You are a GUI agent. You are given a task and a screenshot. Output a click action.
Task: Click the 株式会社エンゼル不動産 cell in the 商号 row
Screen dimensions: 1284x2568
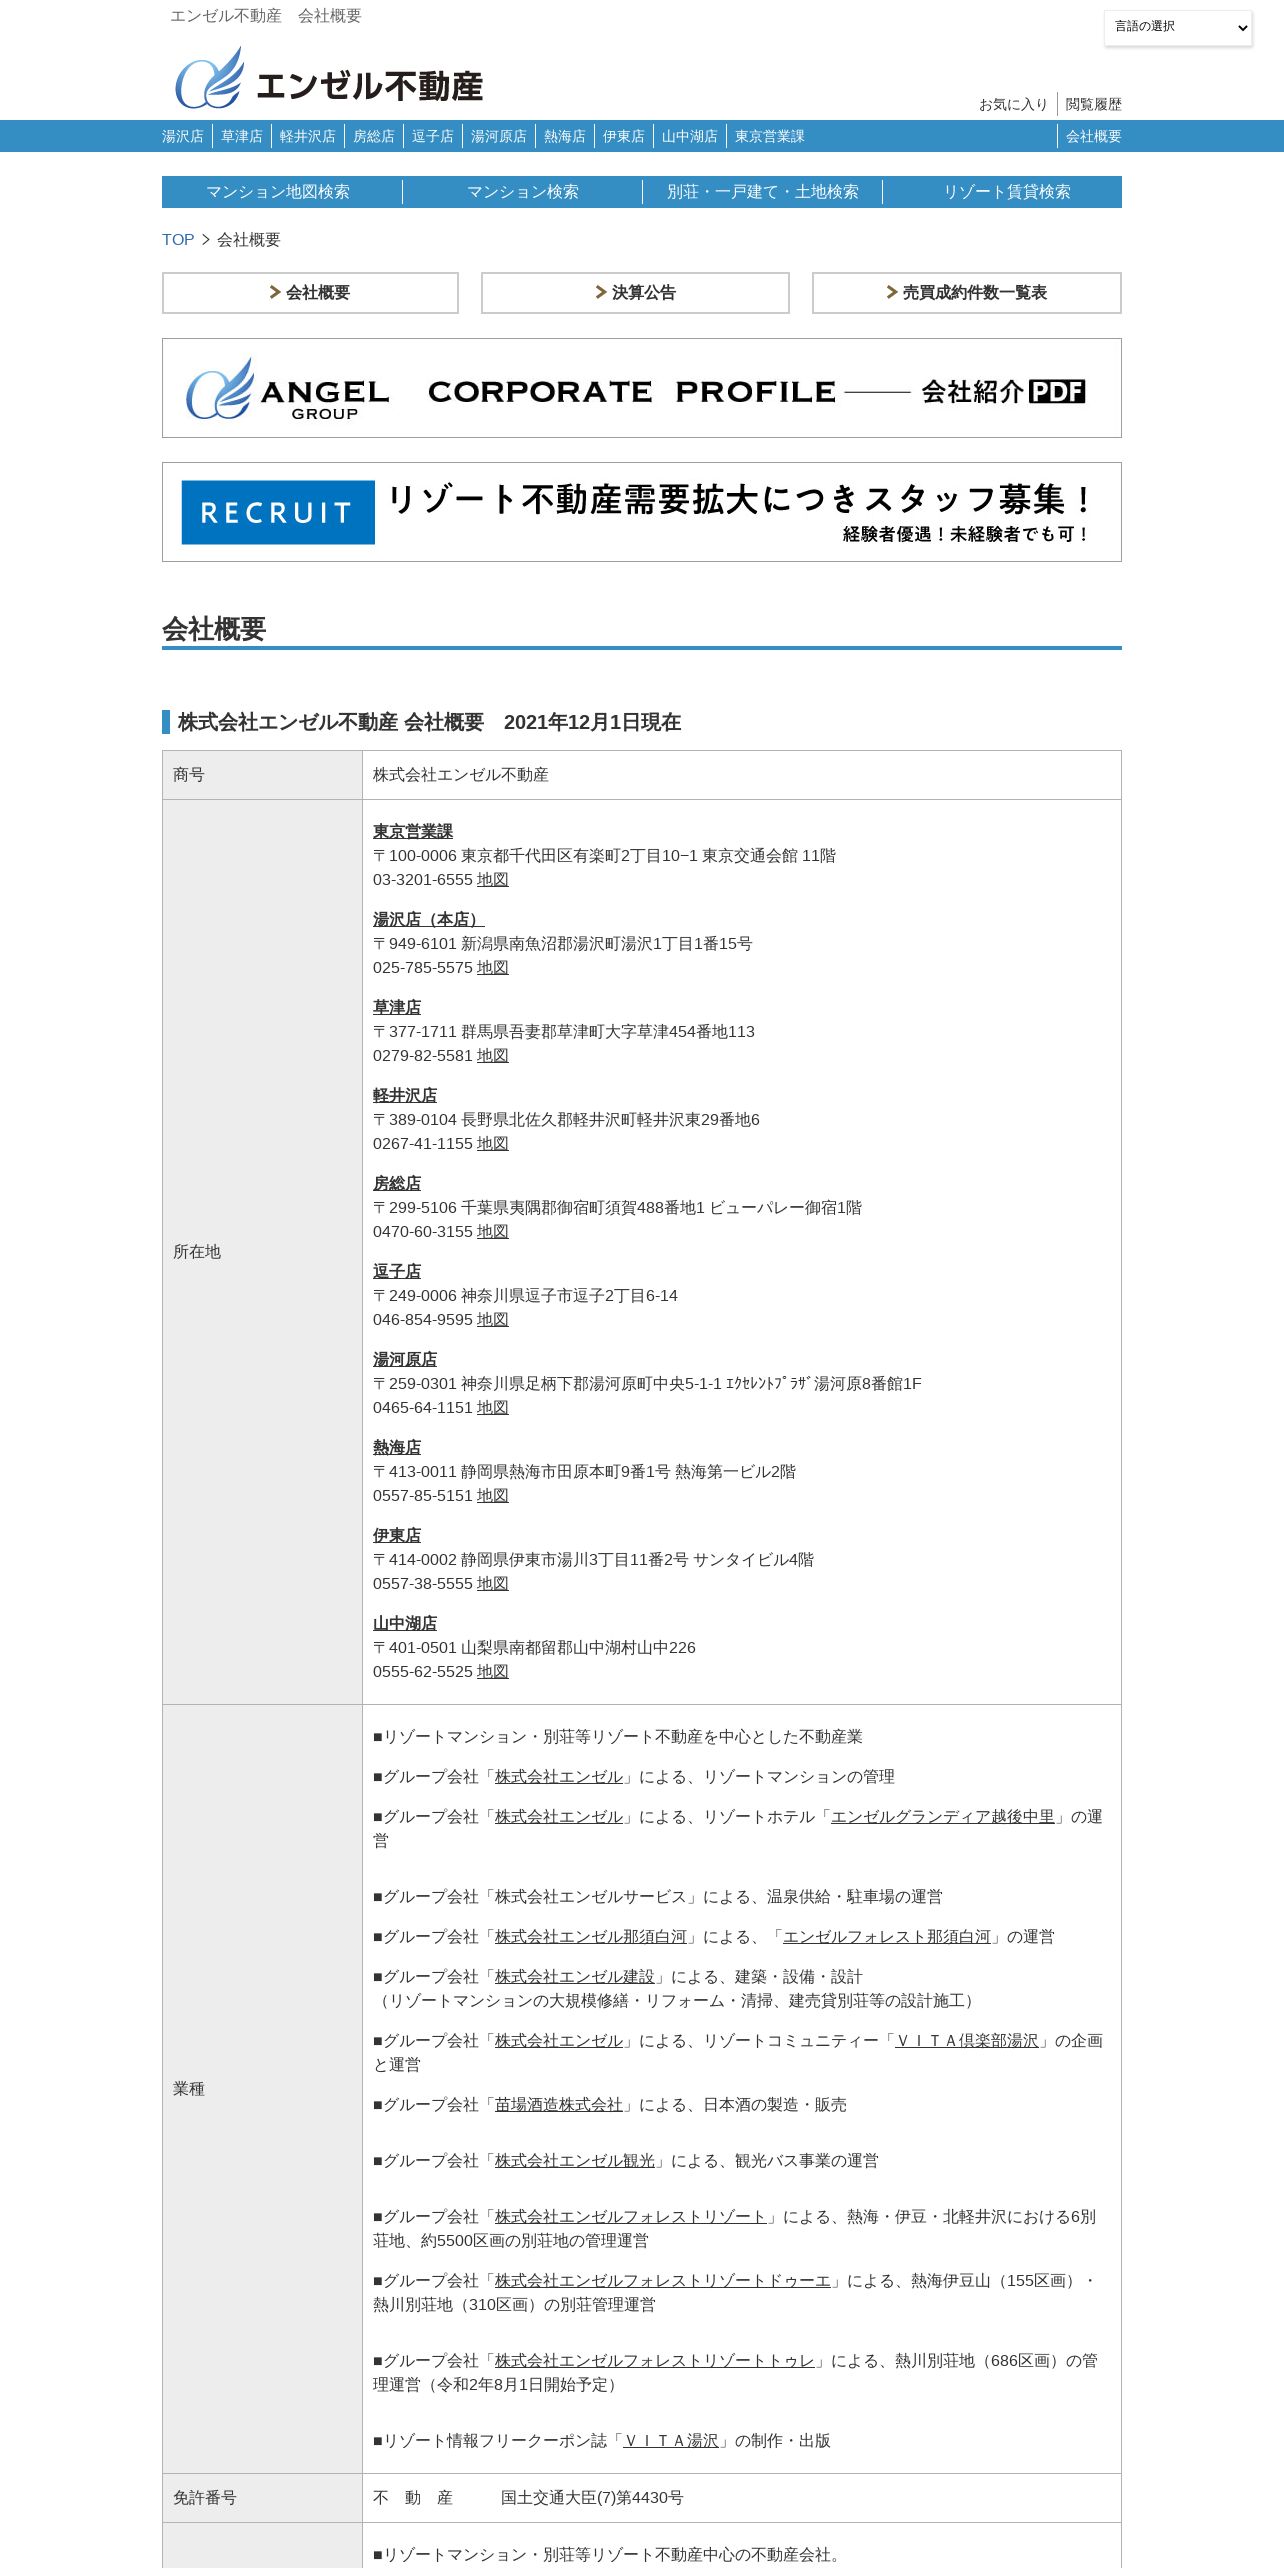coord(742,775)
